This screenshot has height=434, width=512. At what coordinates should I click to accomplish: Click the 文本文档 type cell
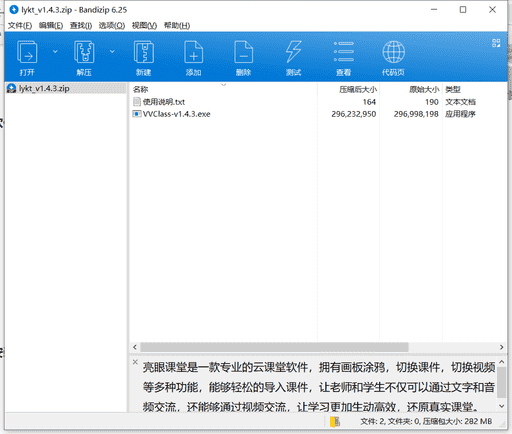coord(460,102)
